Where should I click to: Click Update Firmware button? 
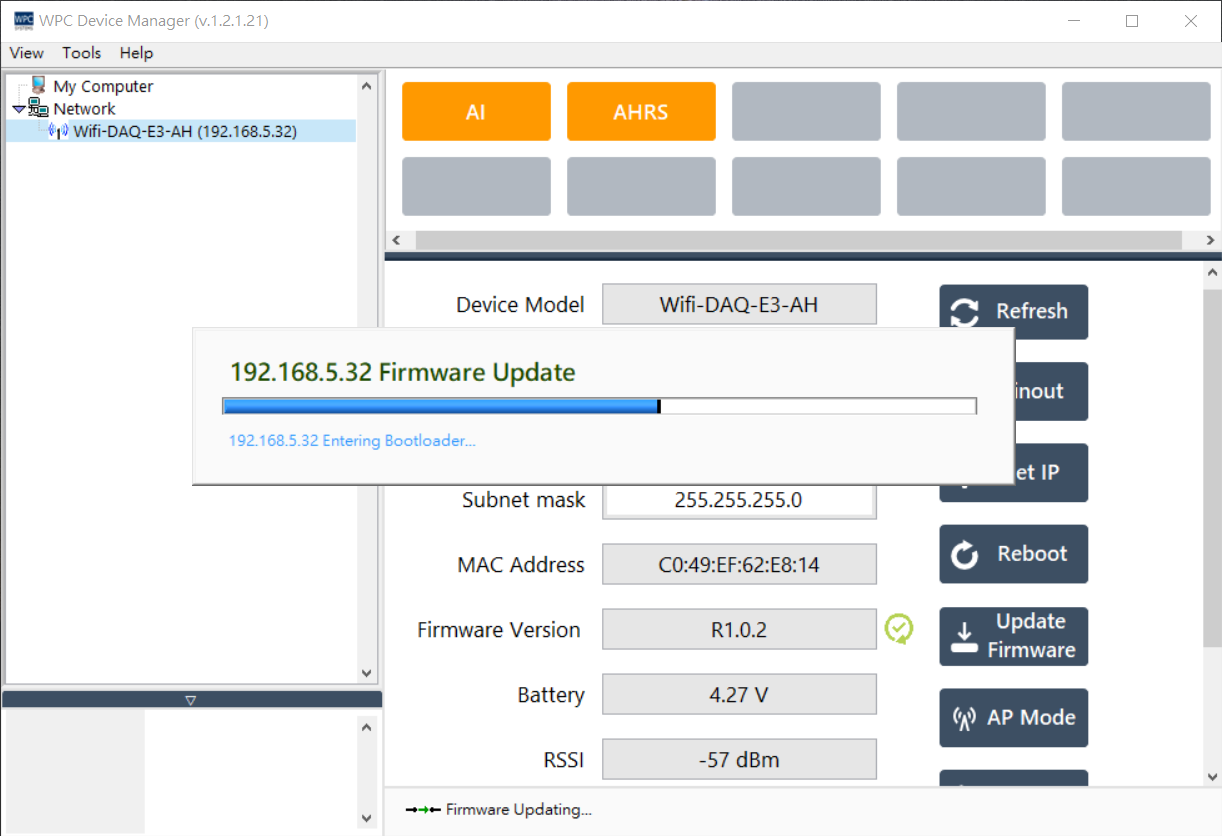point(1013,636)
